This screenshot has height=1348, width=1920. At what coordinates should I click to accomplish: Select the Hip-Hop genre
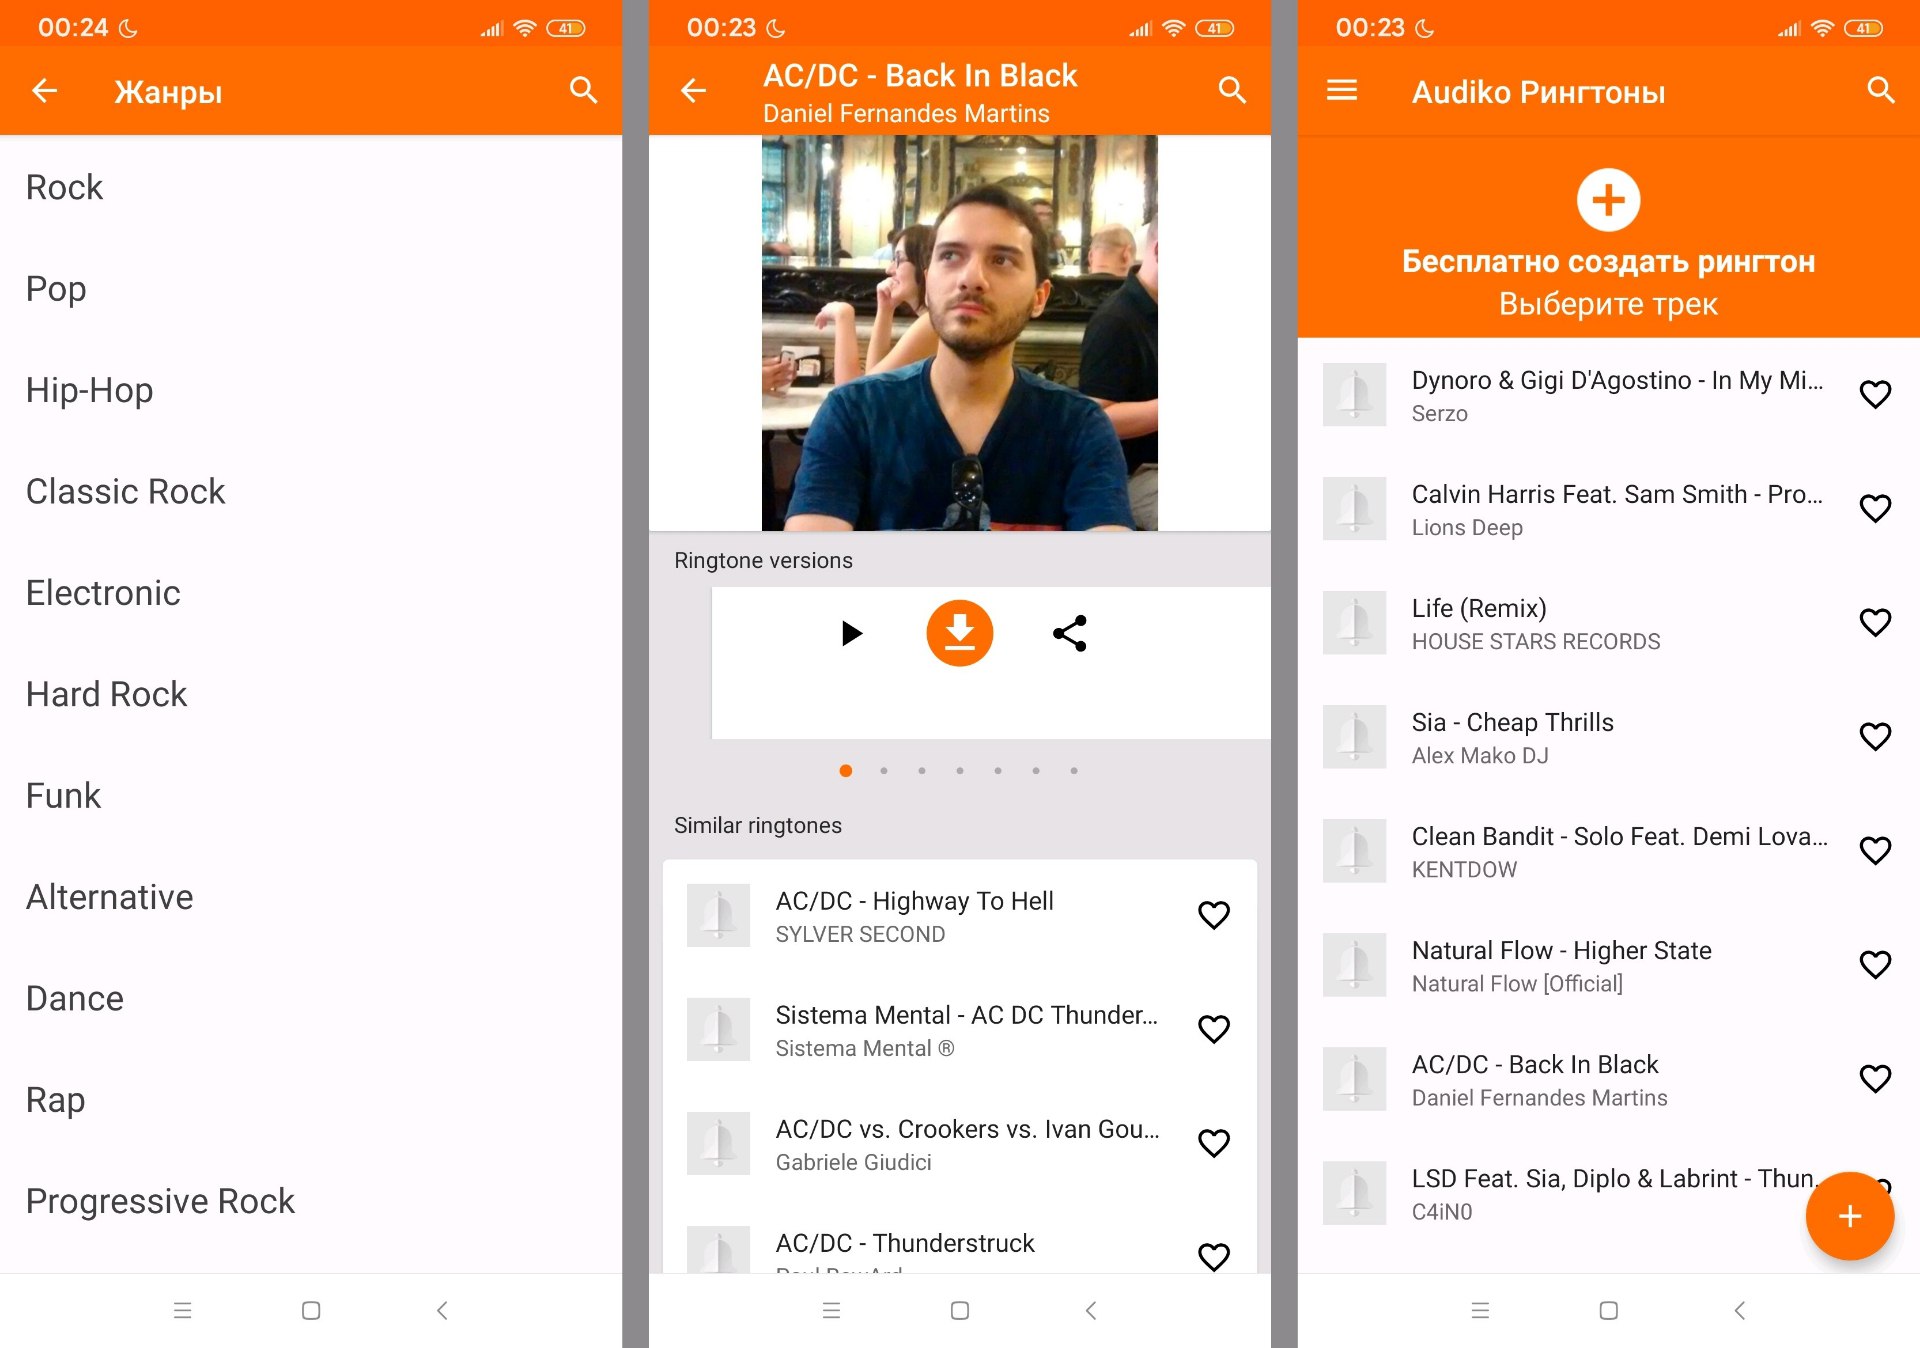(310, 390)
